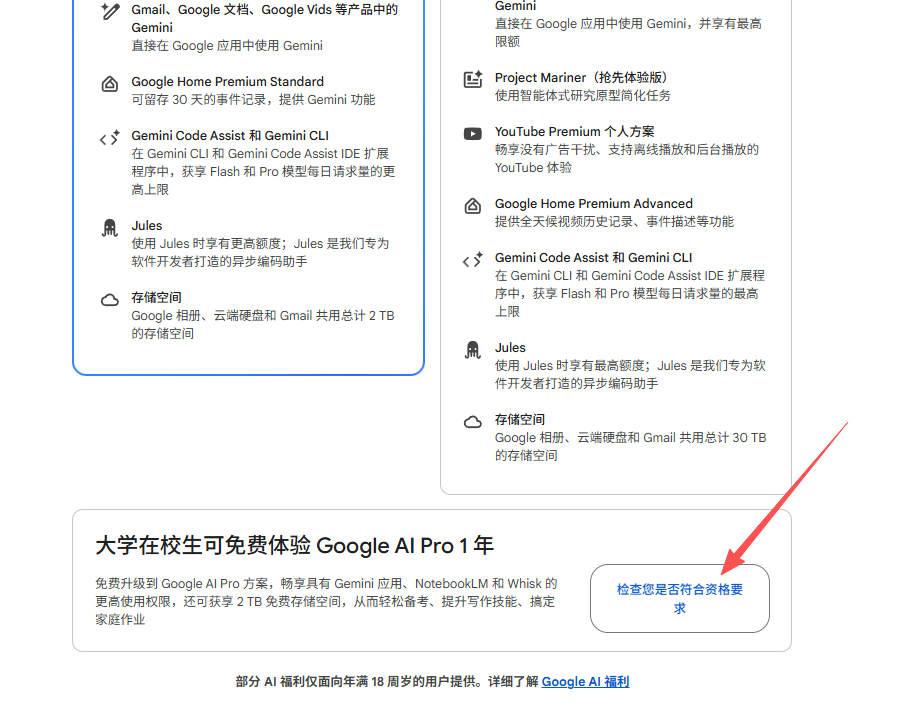
Task: Click the Google Home Premium Advanced heading
Action: pos(593,204)
